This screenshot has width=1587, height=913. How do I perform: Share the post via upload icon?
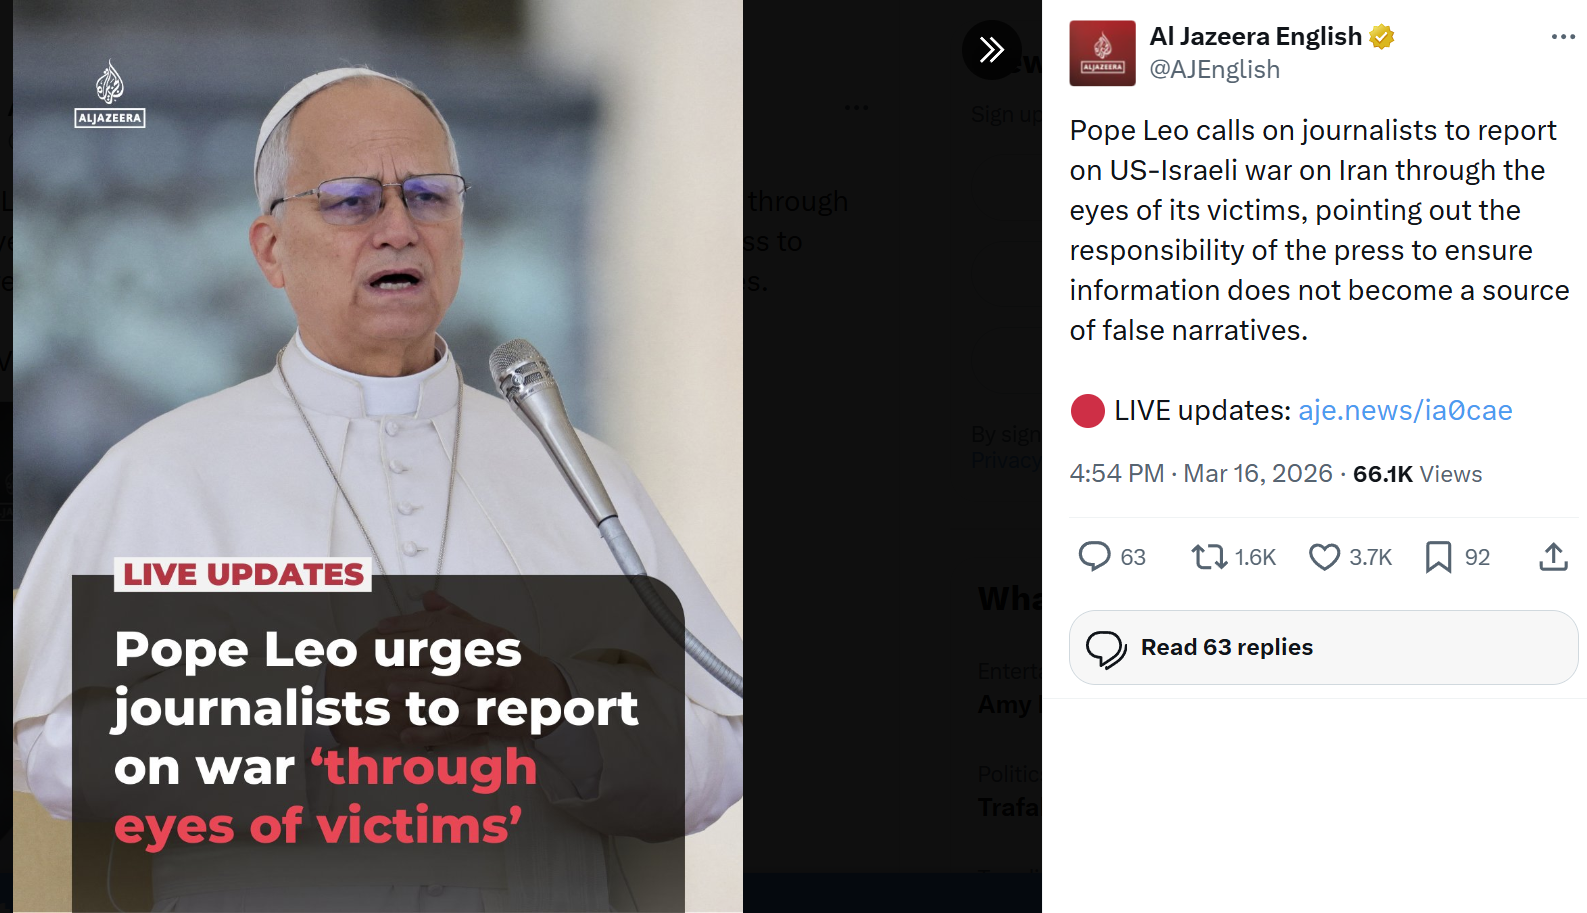tap(1553, 556)
